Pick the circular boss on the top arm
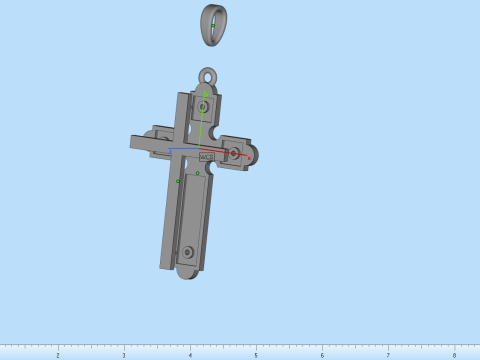 tap(203, 107)
